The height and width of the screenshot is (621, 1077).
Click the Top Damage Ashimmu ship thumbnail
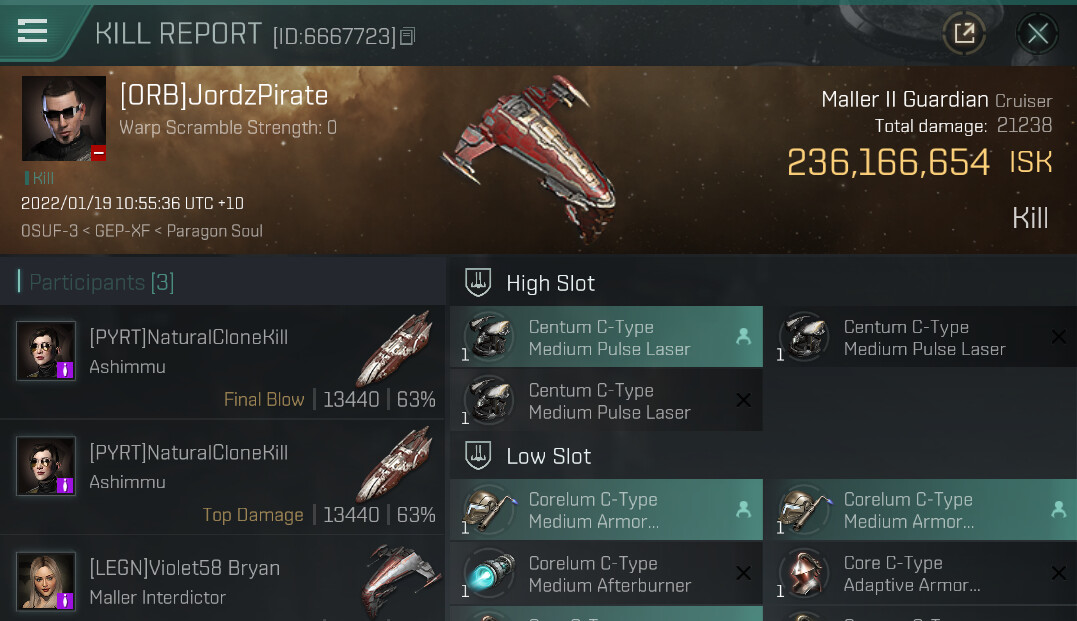pyautogui.click(x=395, y=465)
